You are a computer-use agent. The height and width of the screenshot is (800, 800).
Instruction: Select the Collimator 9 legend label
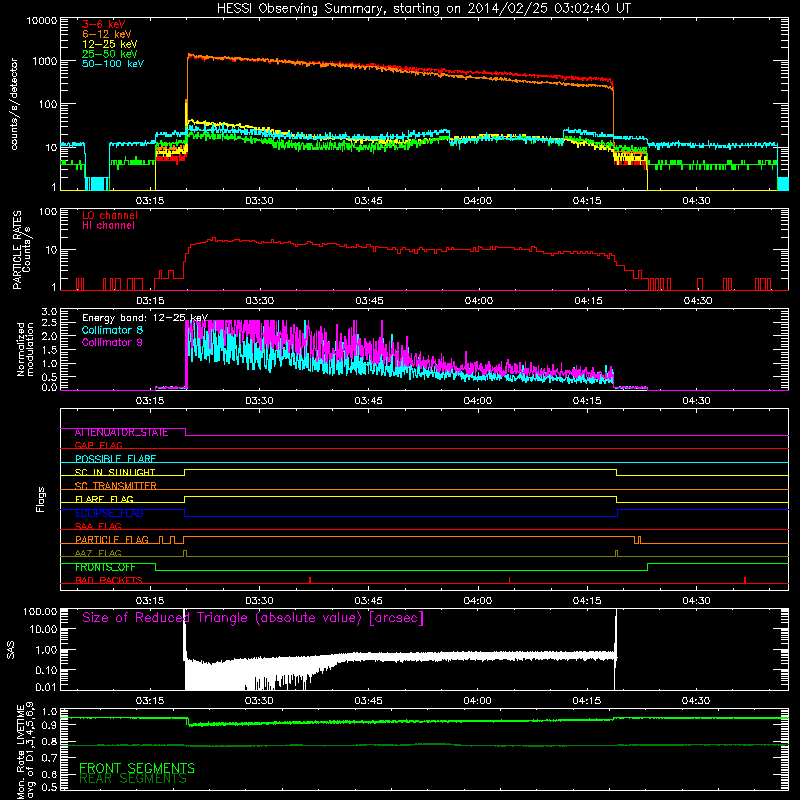click(112, 342)
